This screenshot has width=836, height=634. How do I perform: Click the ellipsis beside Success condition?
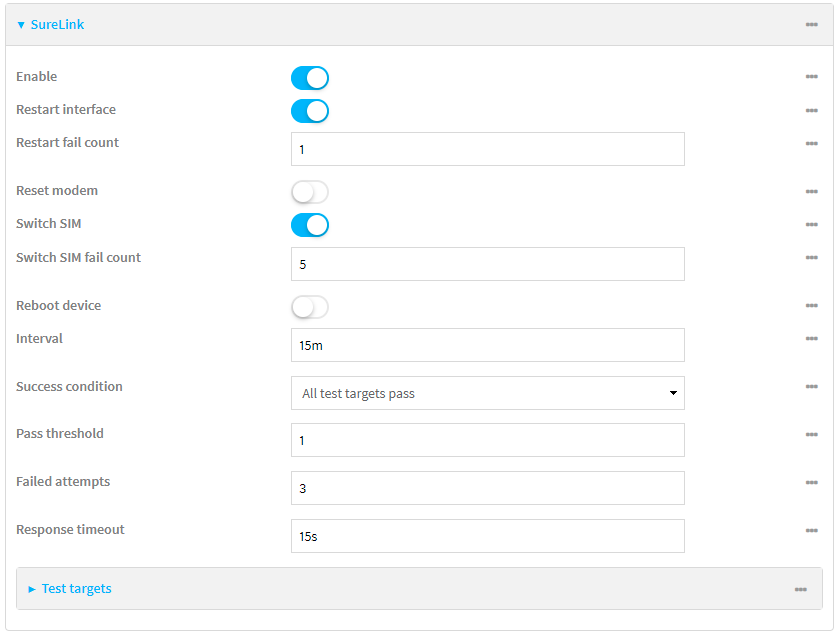point(812,387)
